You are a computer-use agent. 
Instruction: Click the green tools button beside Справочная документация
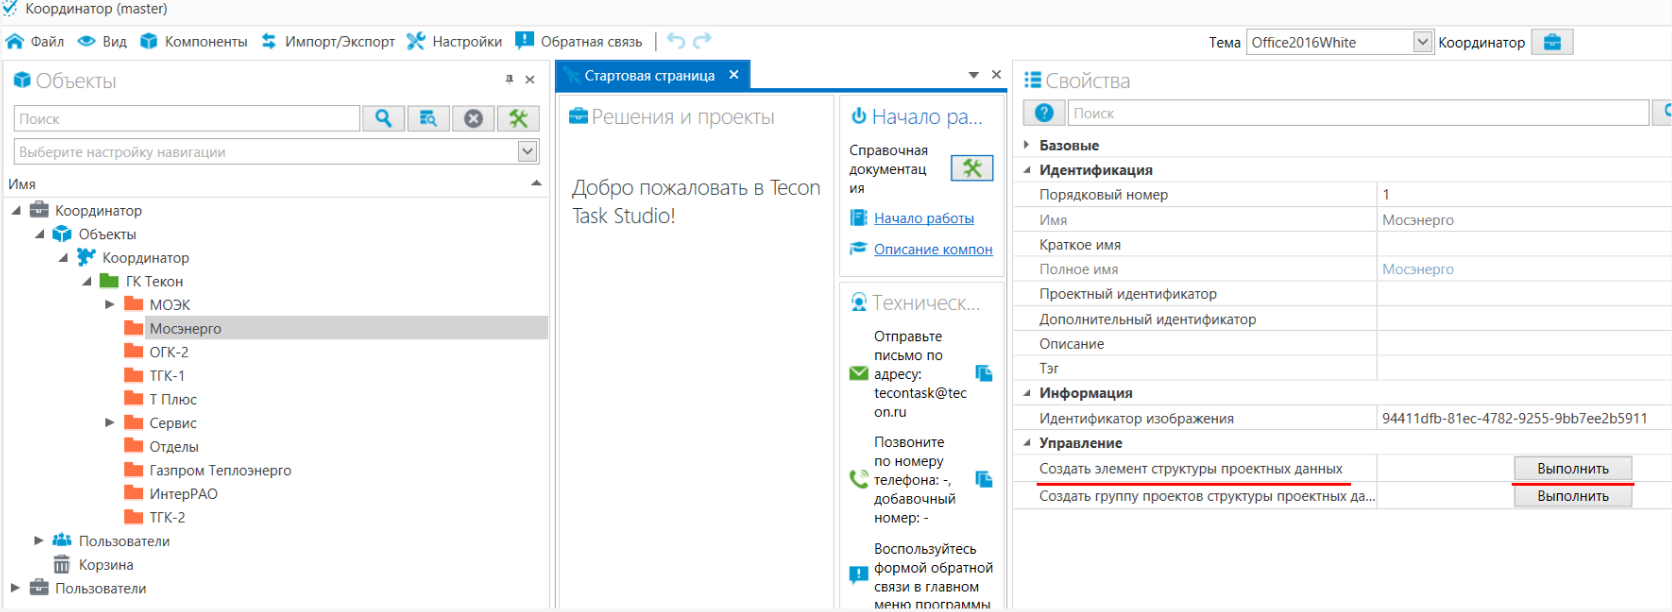971,168
